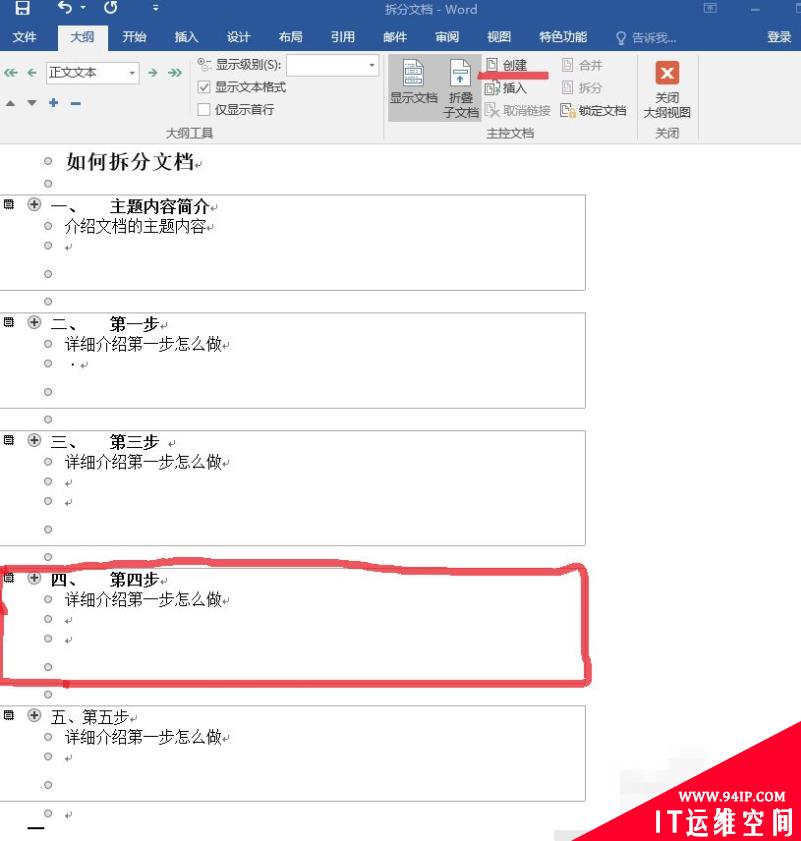Open the 插入 ribbon tab
801x841 pixels.
pos(186,37)
